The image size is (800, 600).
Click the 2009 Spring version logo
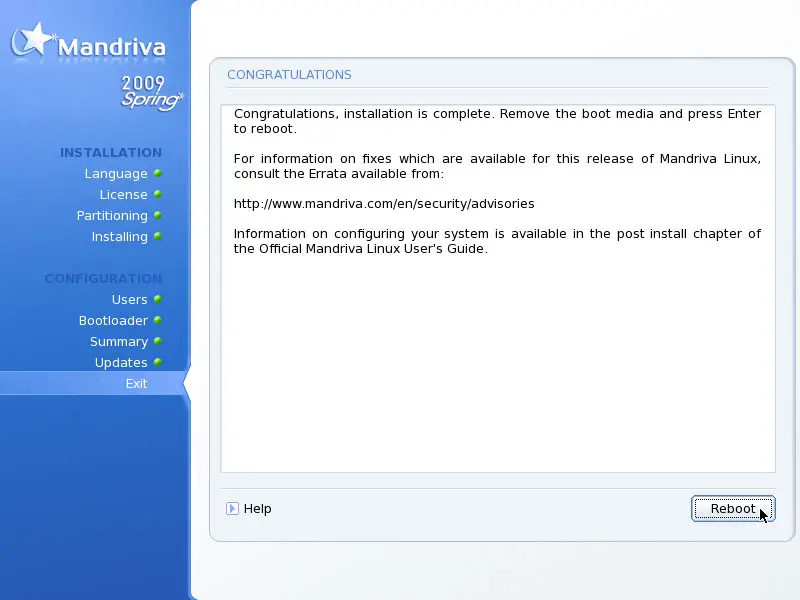click(x=152, y=92)
